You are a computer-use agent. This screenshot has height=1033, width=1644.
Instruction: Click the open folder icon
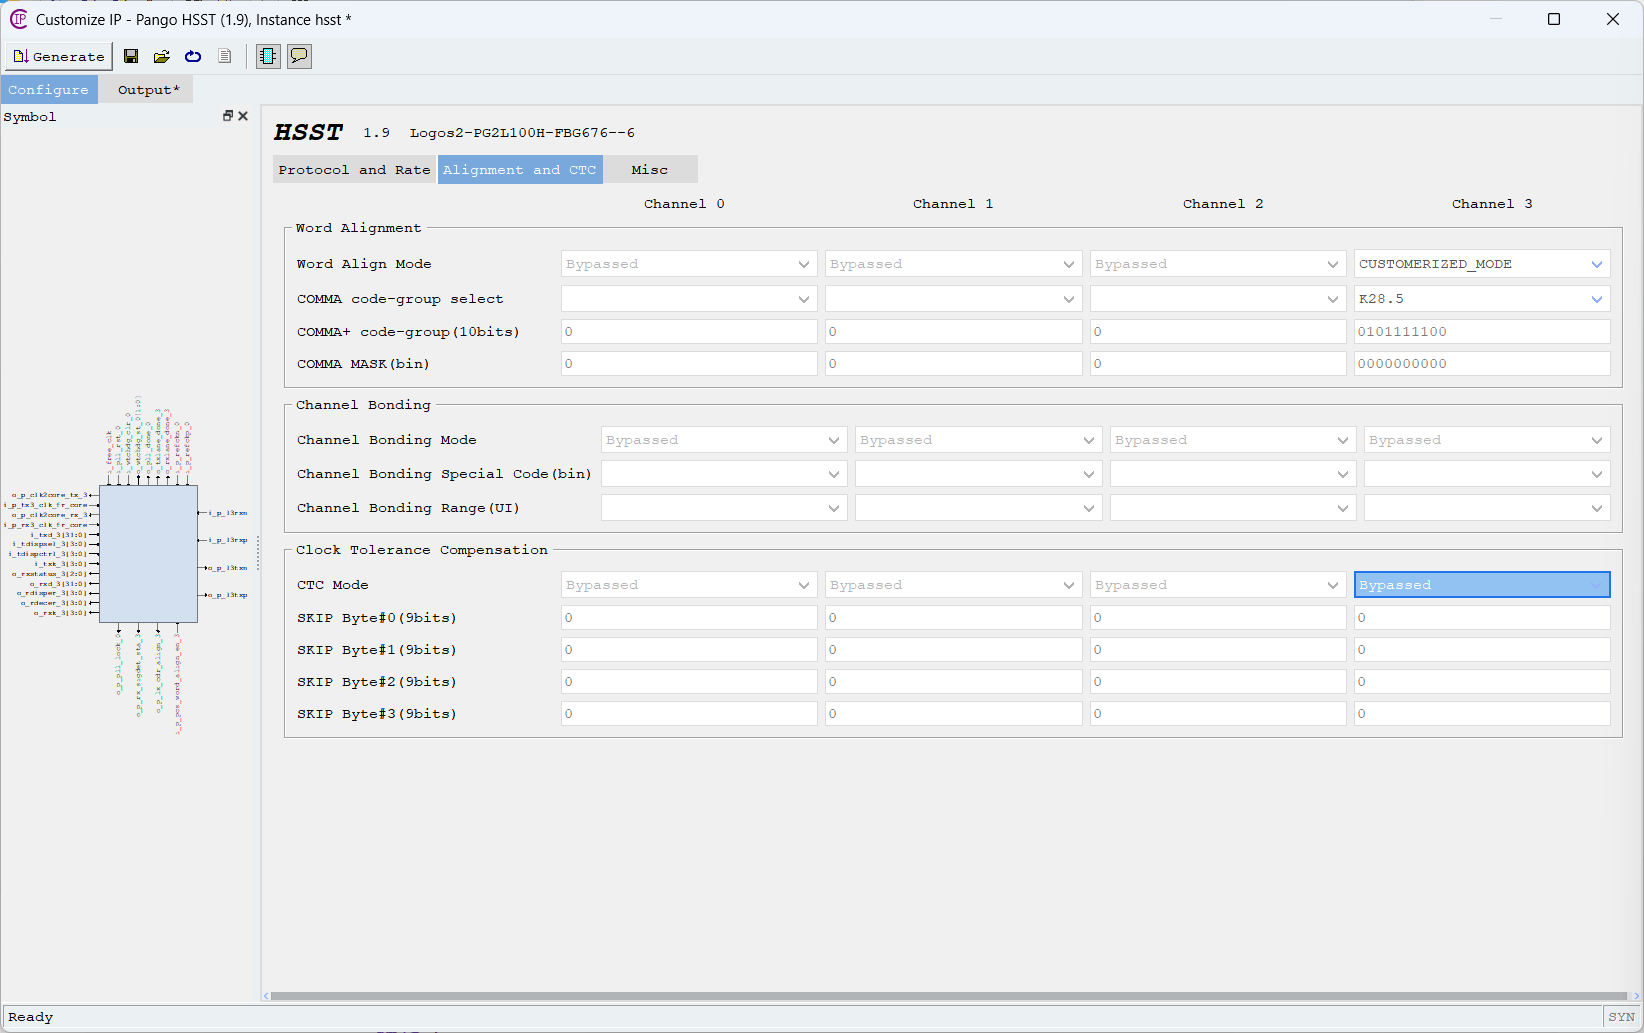pos(161,57)
